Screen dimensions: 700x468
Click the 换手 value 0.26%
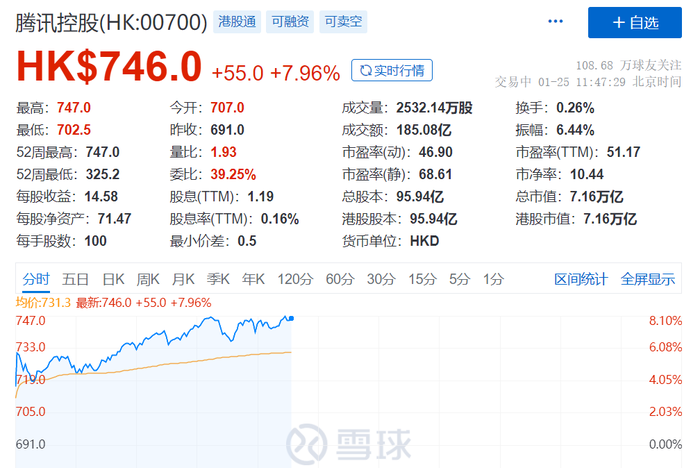[575, 108]
